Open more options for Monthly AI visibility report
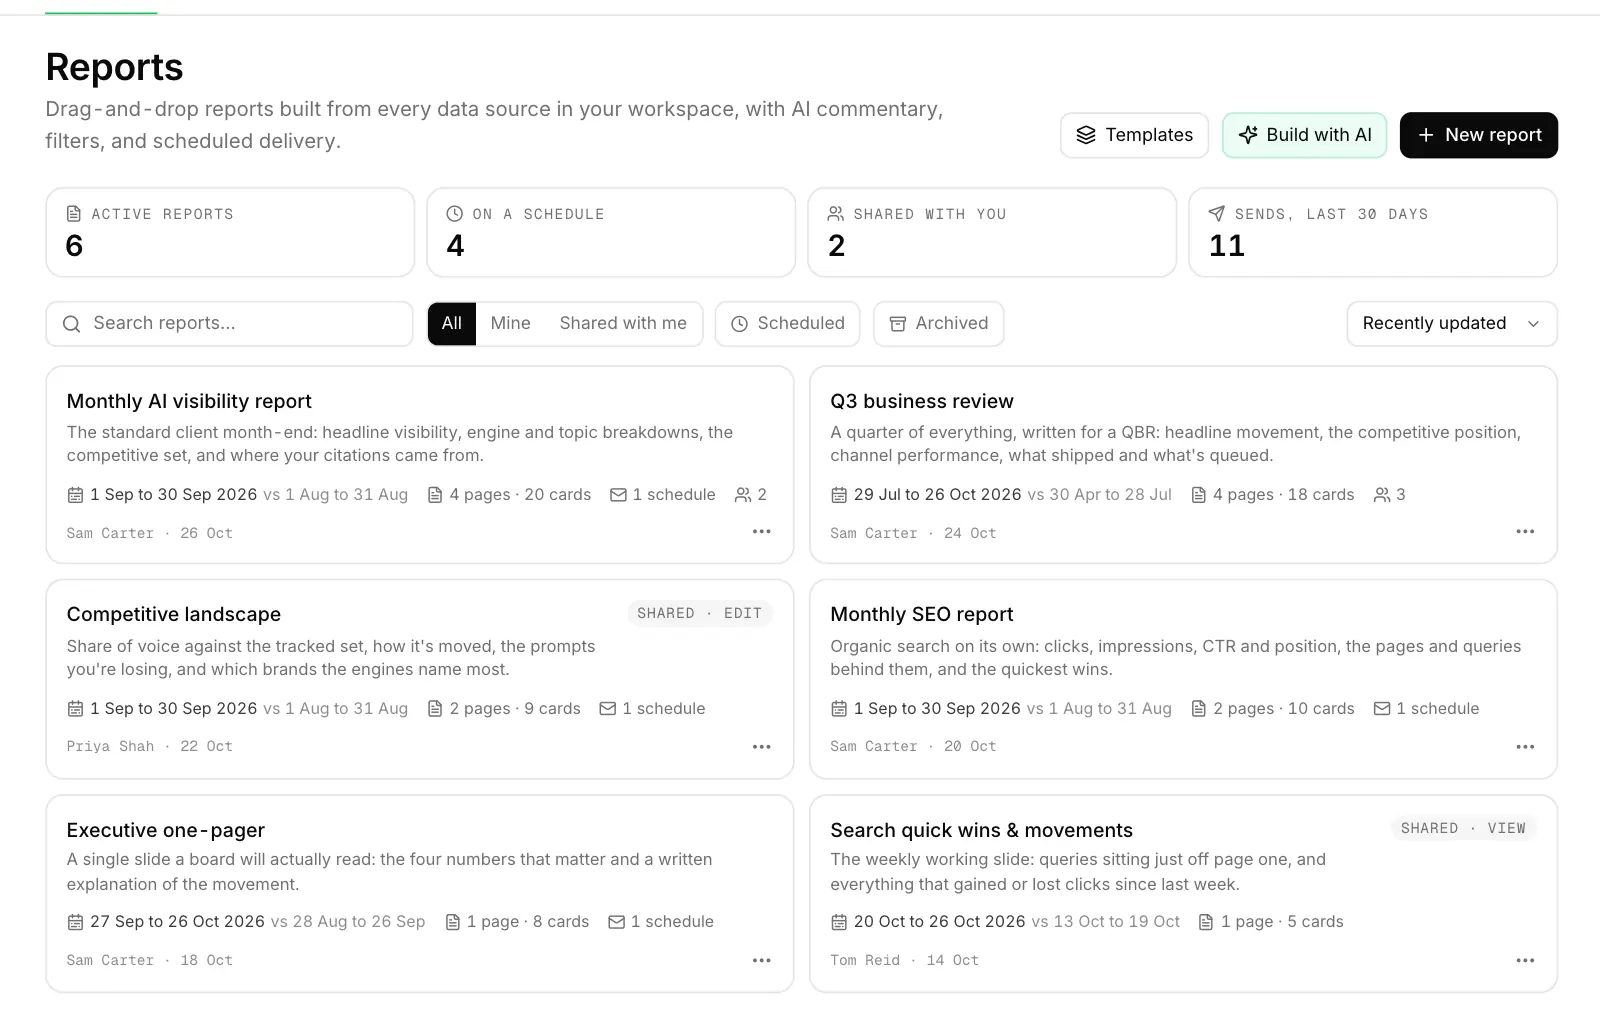 tap(761, 532)
